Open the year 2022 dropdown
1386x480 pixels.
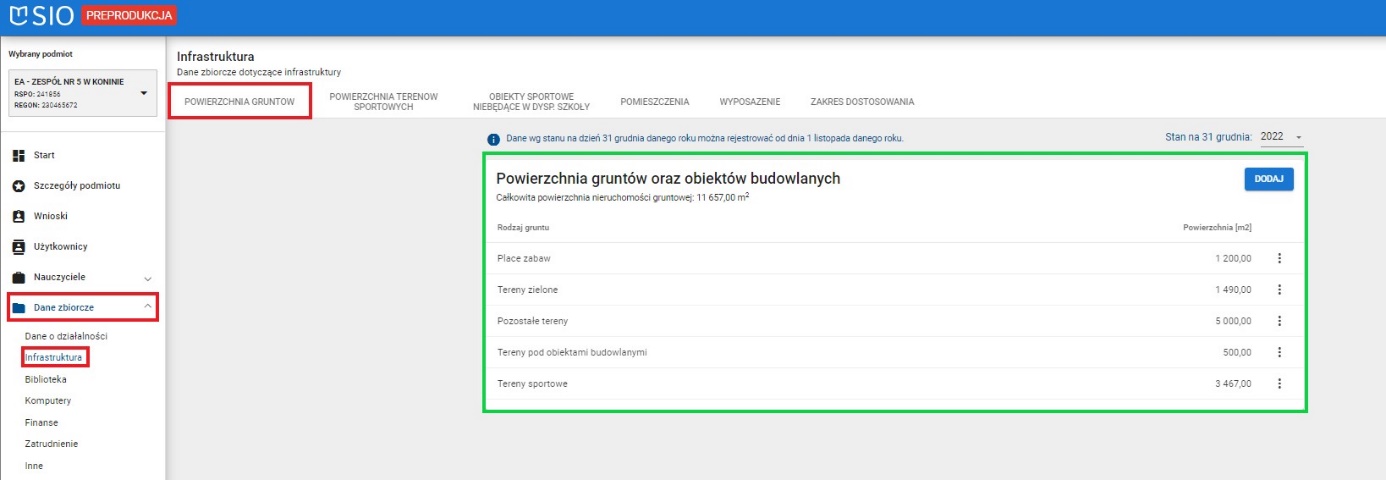pos(1281,137)
